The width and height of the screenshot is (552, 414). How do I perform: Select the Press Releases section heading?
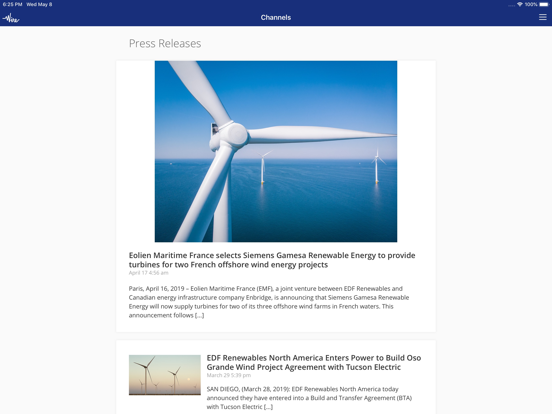165,43
